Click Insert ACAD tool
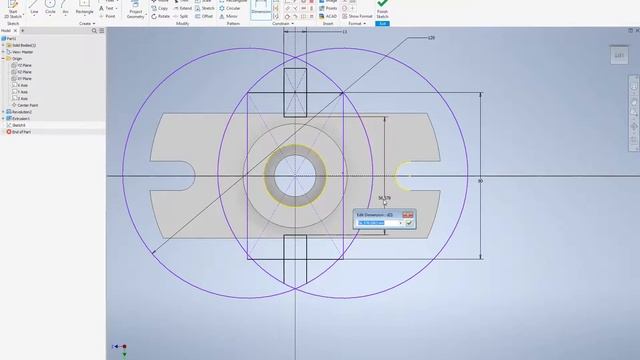The height and width of the screenshot is (360, 640). click(328, 16)
